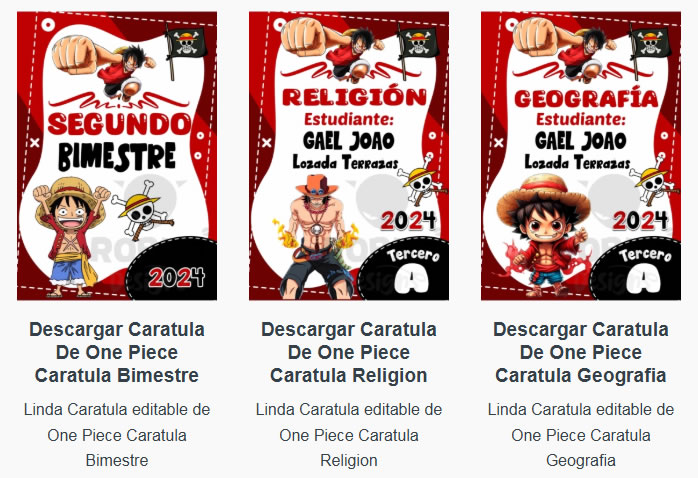Click 'Descargar Caratula De One Piece Caratula Bimestre' title
Screen dimensions: 698x478
[117, 352]
